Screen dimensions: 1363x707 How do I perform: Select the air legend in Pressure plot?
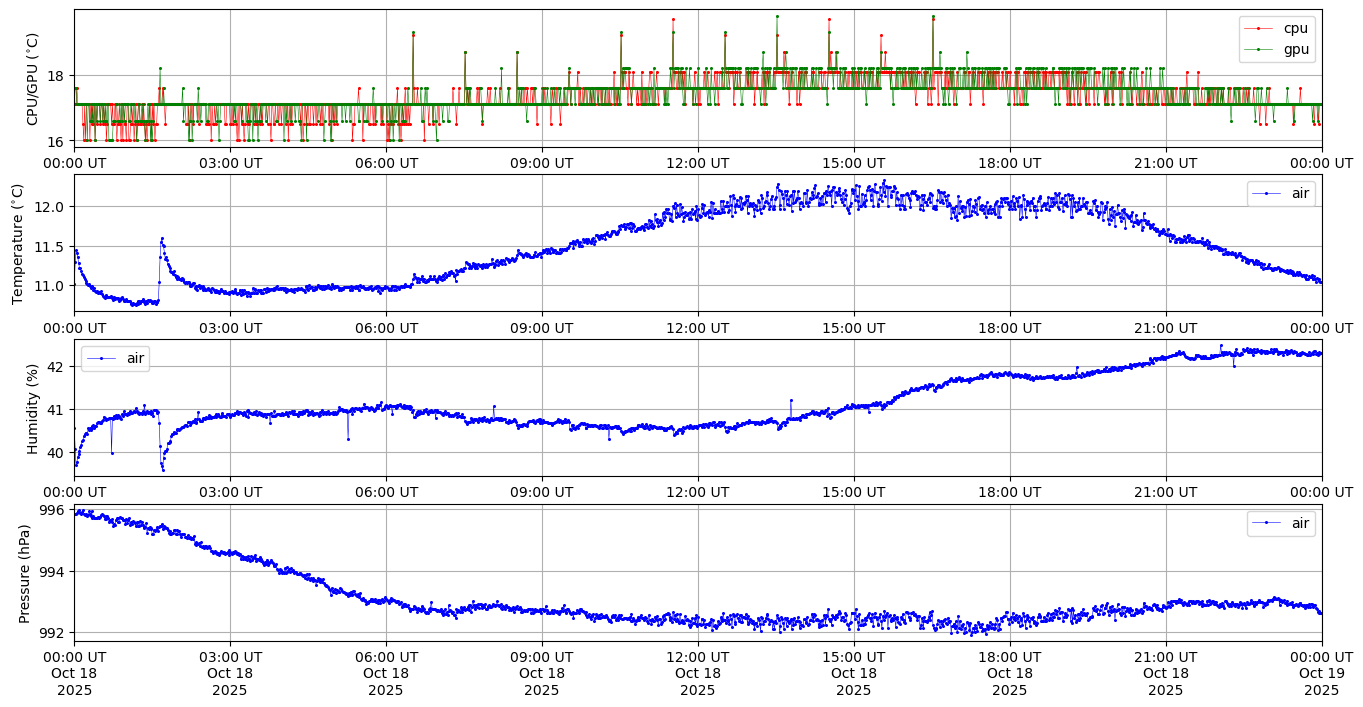tap(1281, 523)
